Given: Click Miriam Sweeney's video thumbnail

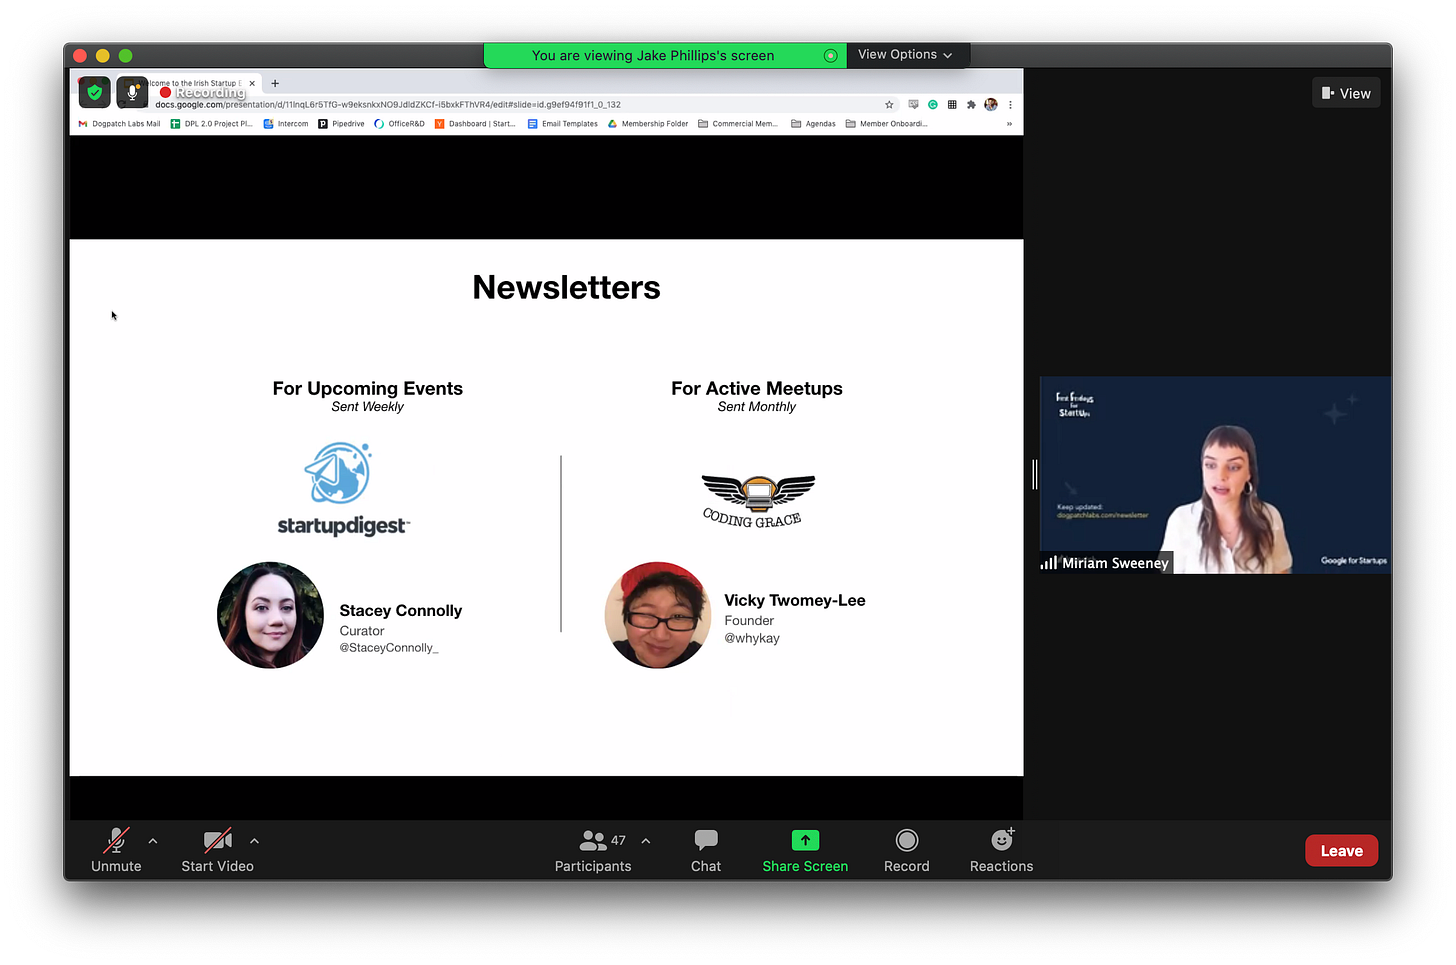Looking at the screenshot, I should click(x=1215, y=475).
